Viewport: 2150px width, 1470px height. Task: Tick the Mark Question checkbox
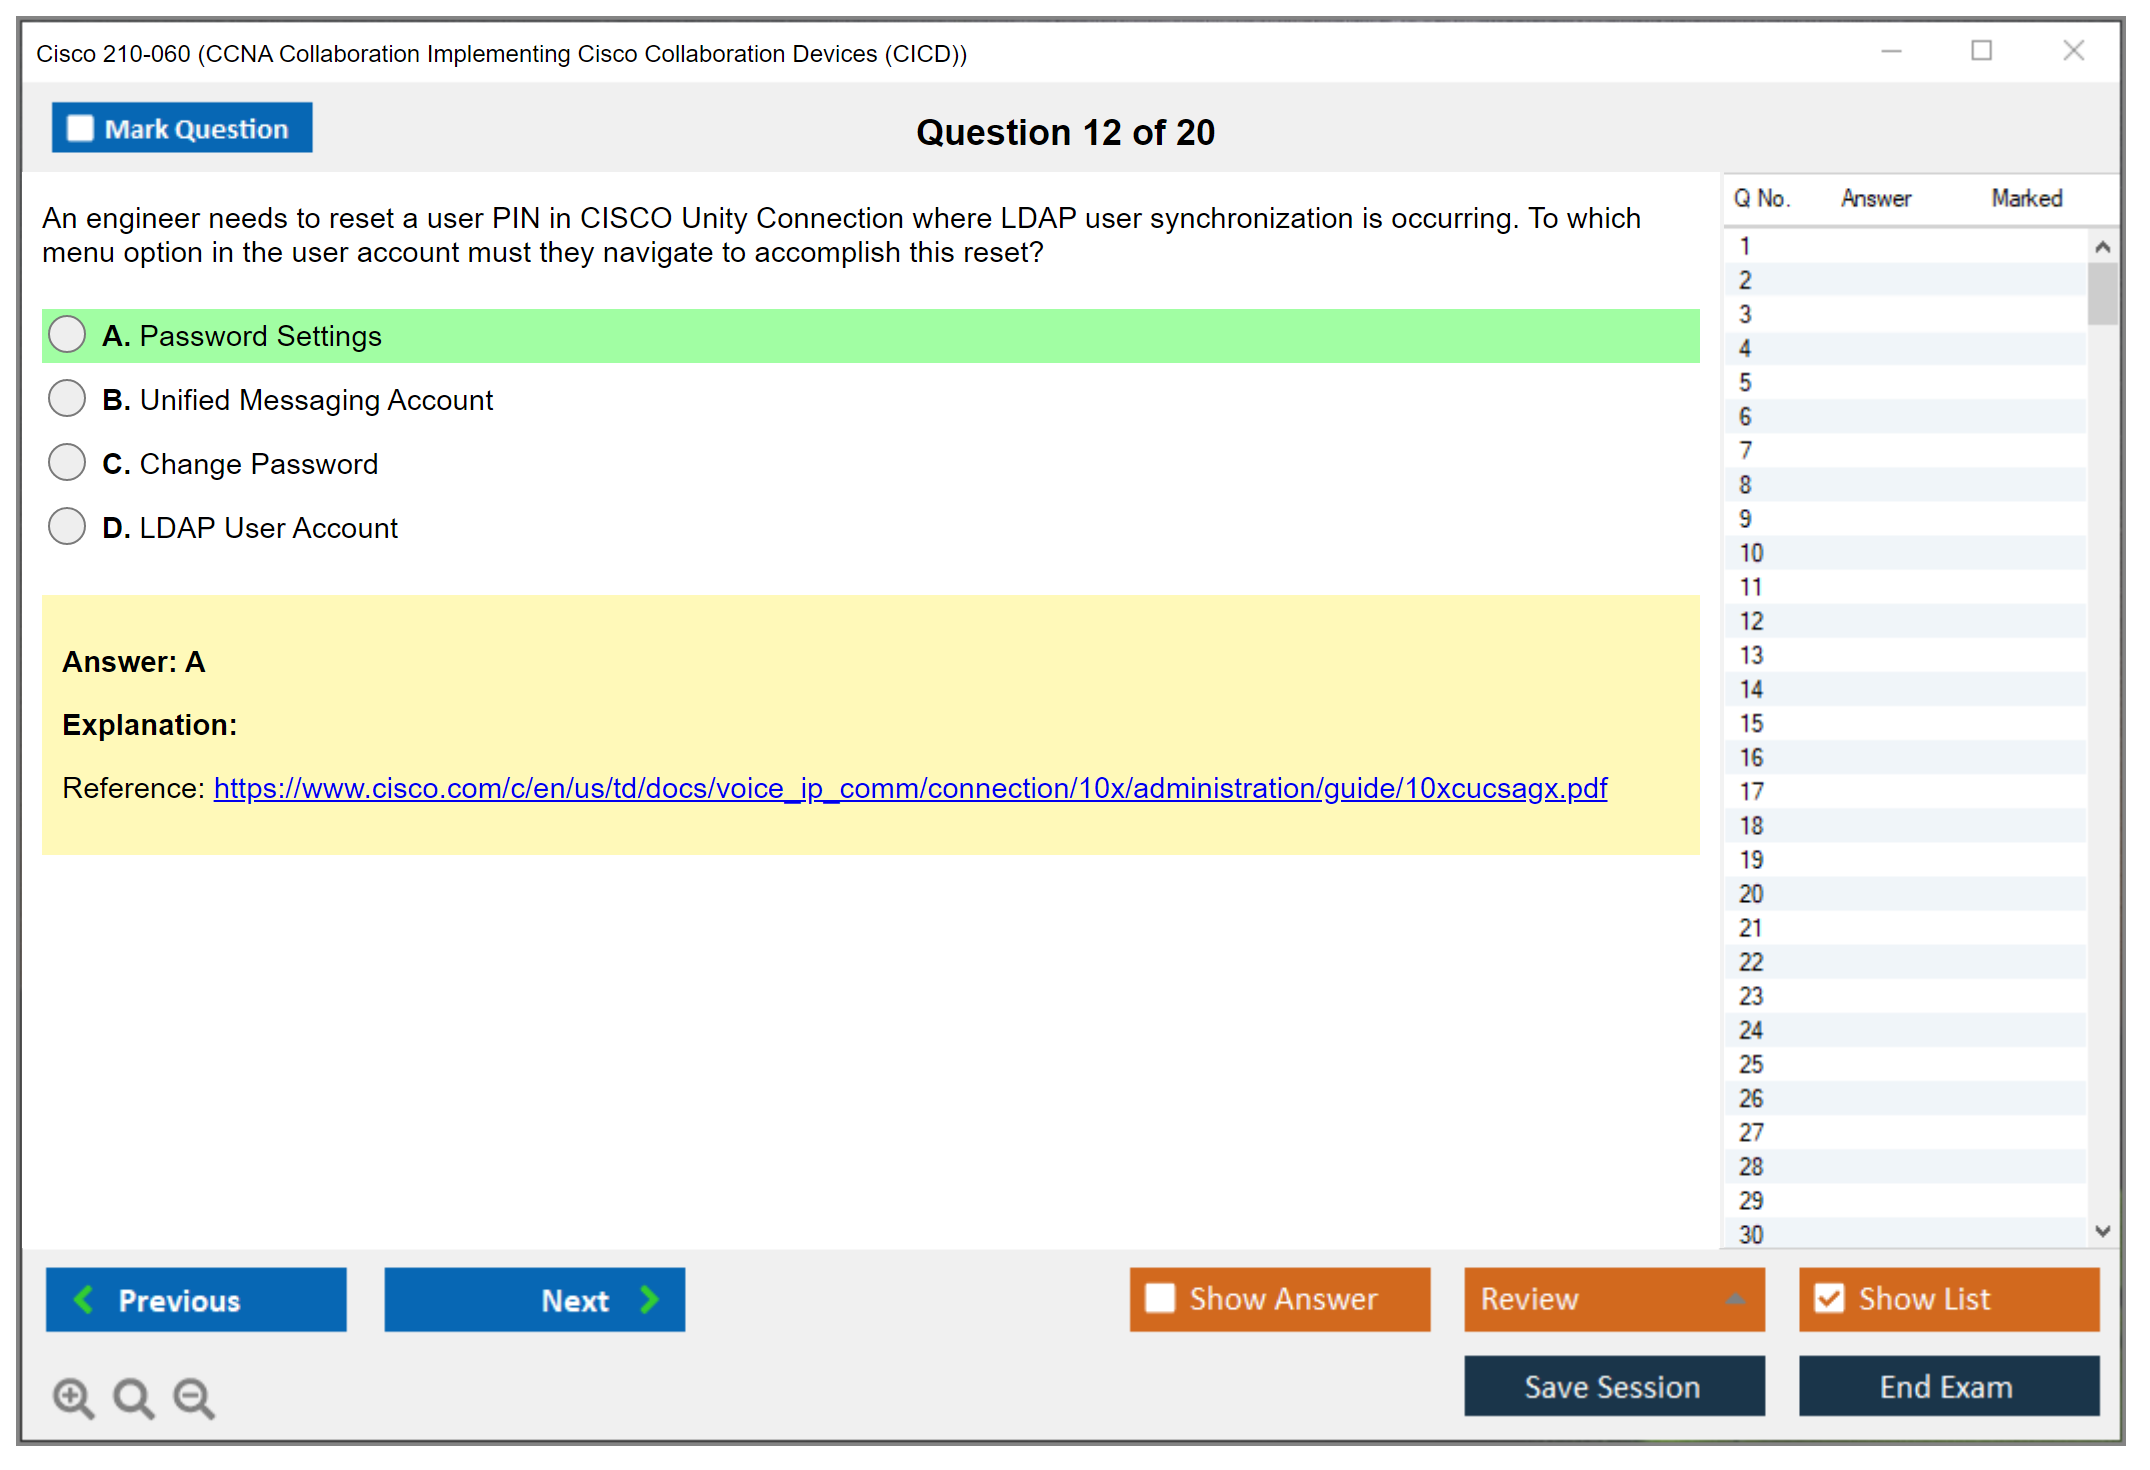click(80, 129)
